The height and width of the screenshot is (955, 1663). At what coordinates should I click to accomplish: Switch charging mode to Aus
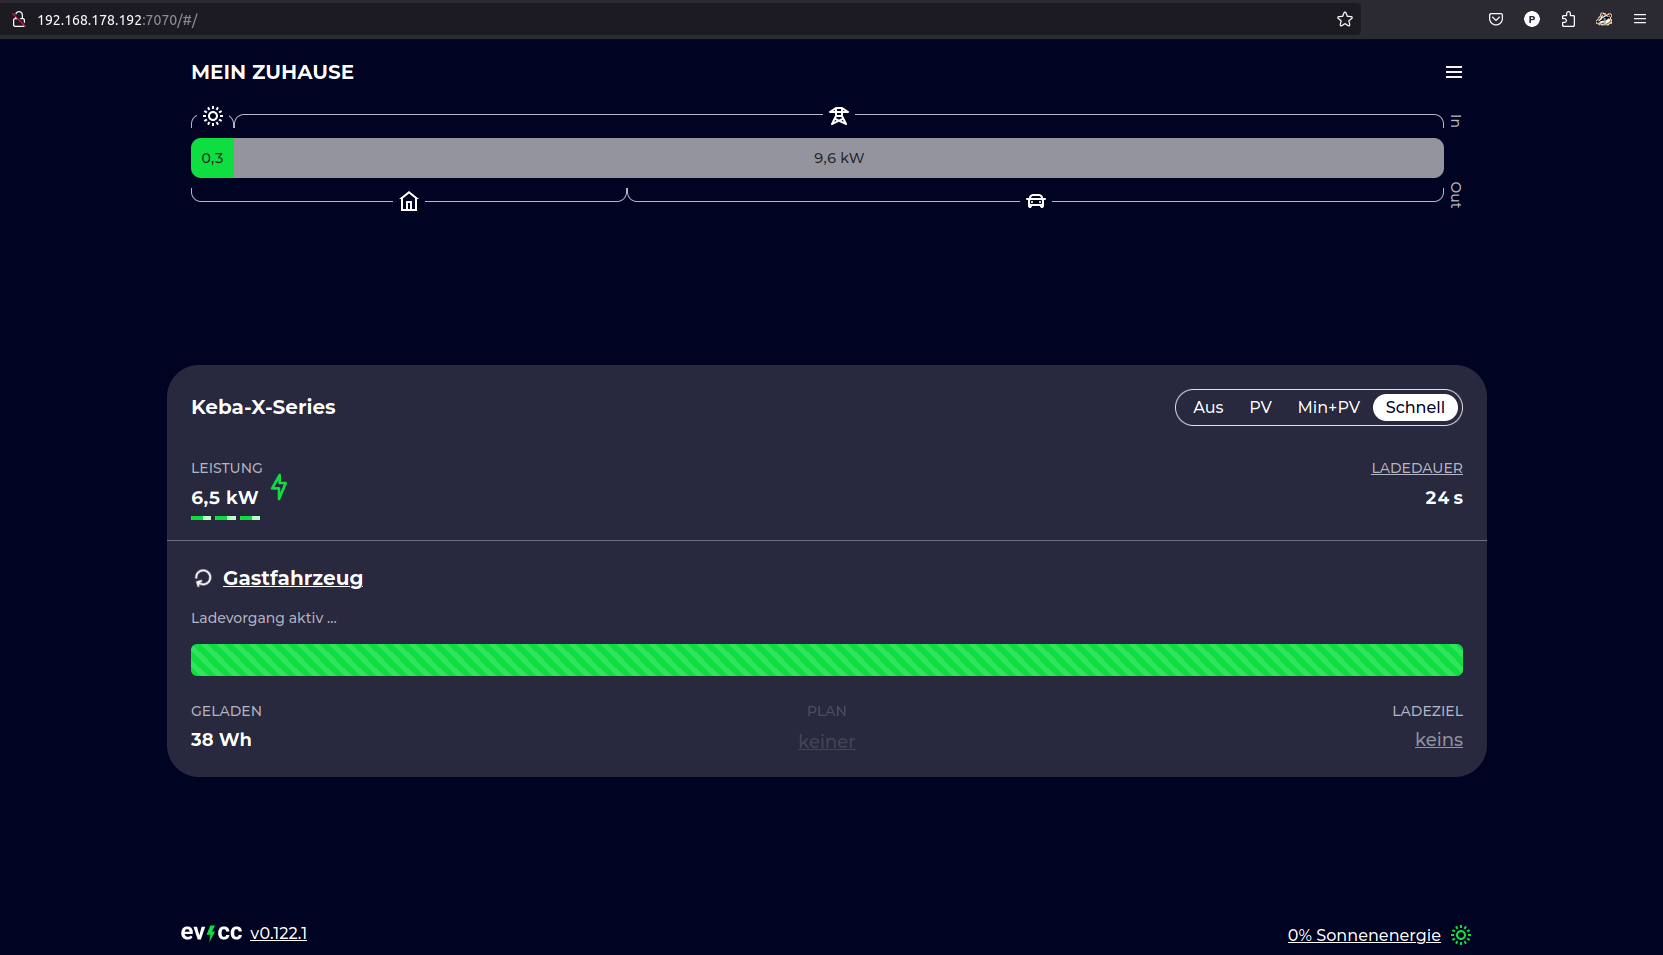click(1208, 407)
